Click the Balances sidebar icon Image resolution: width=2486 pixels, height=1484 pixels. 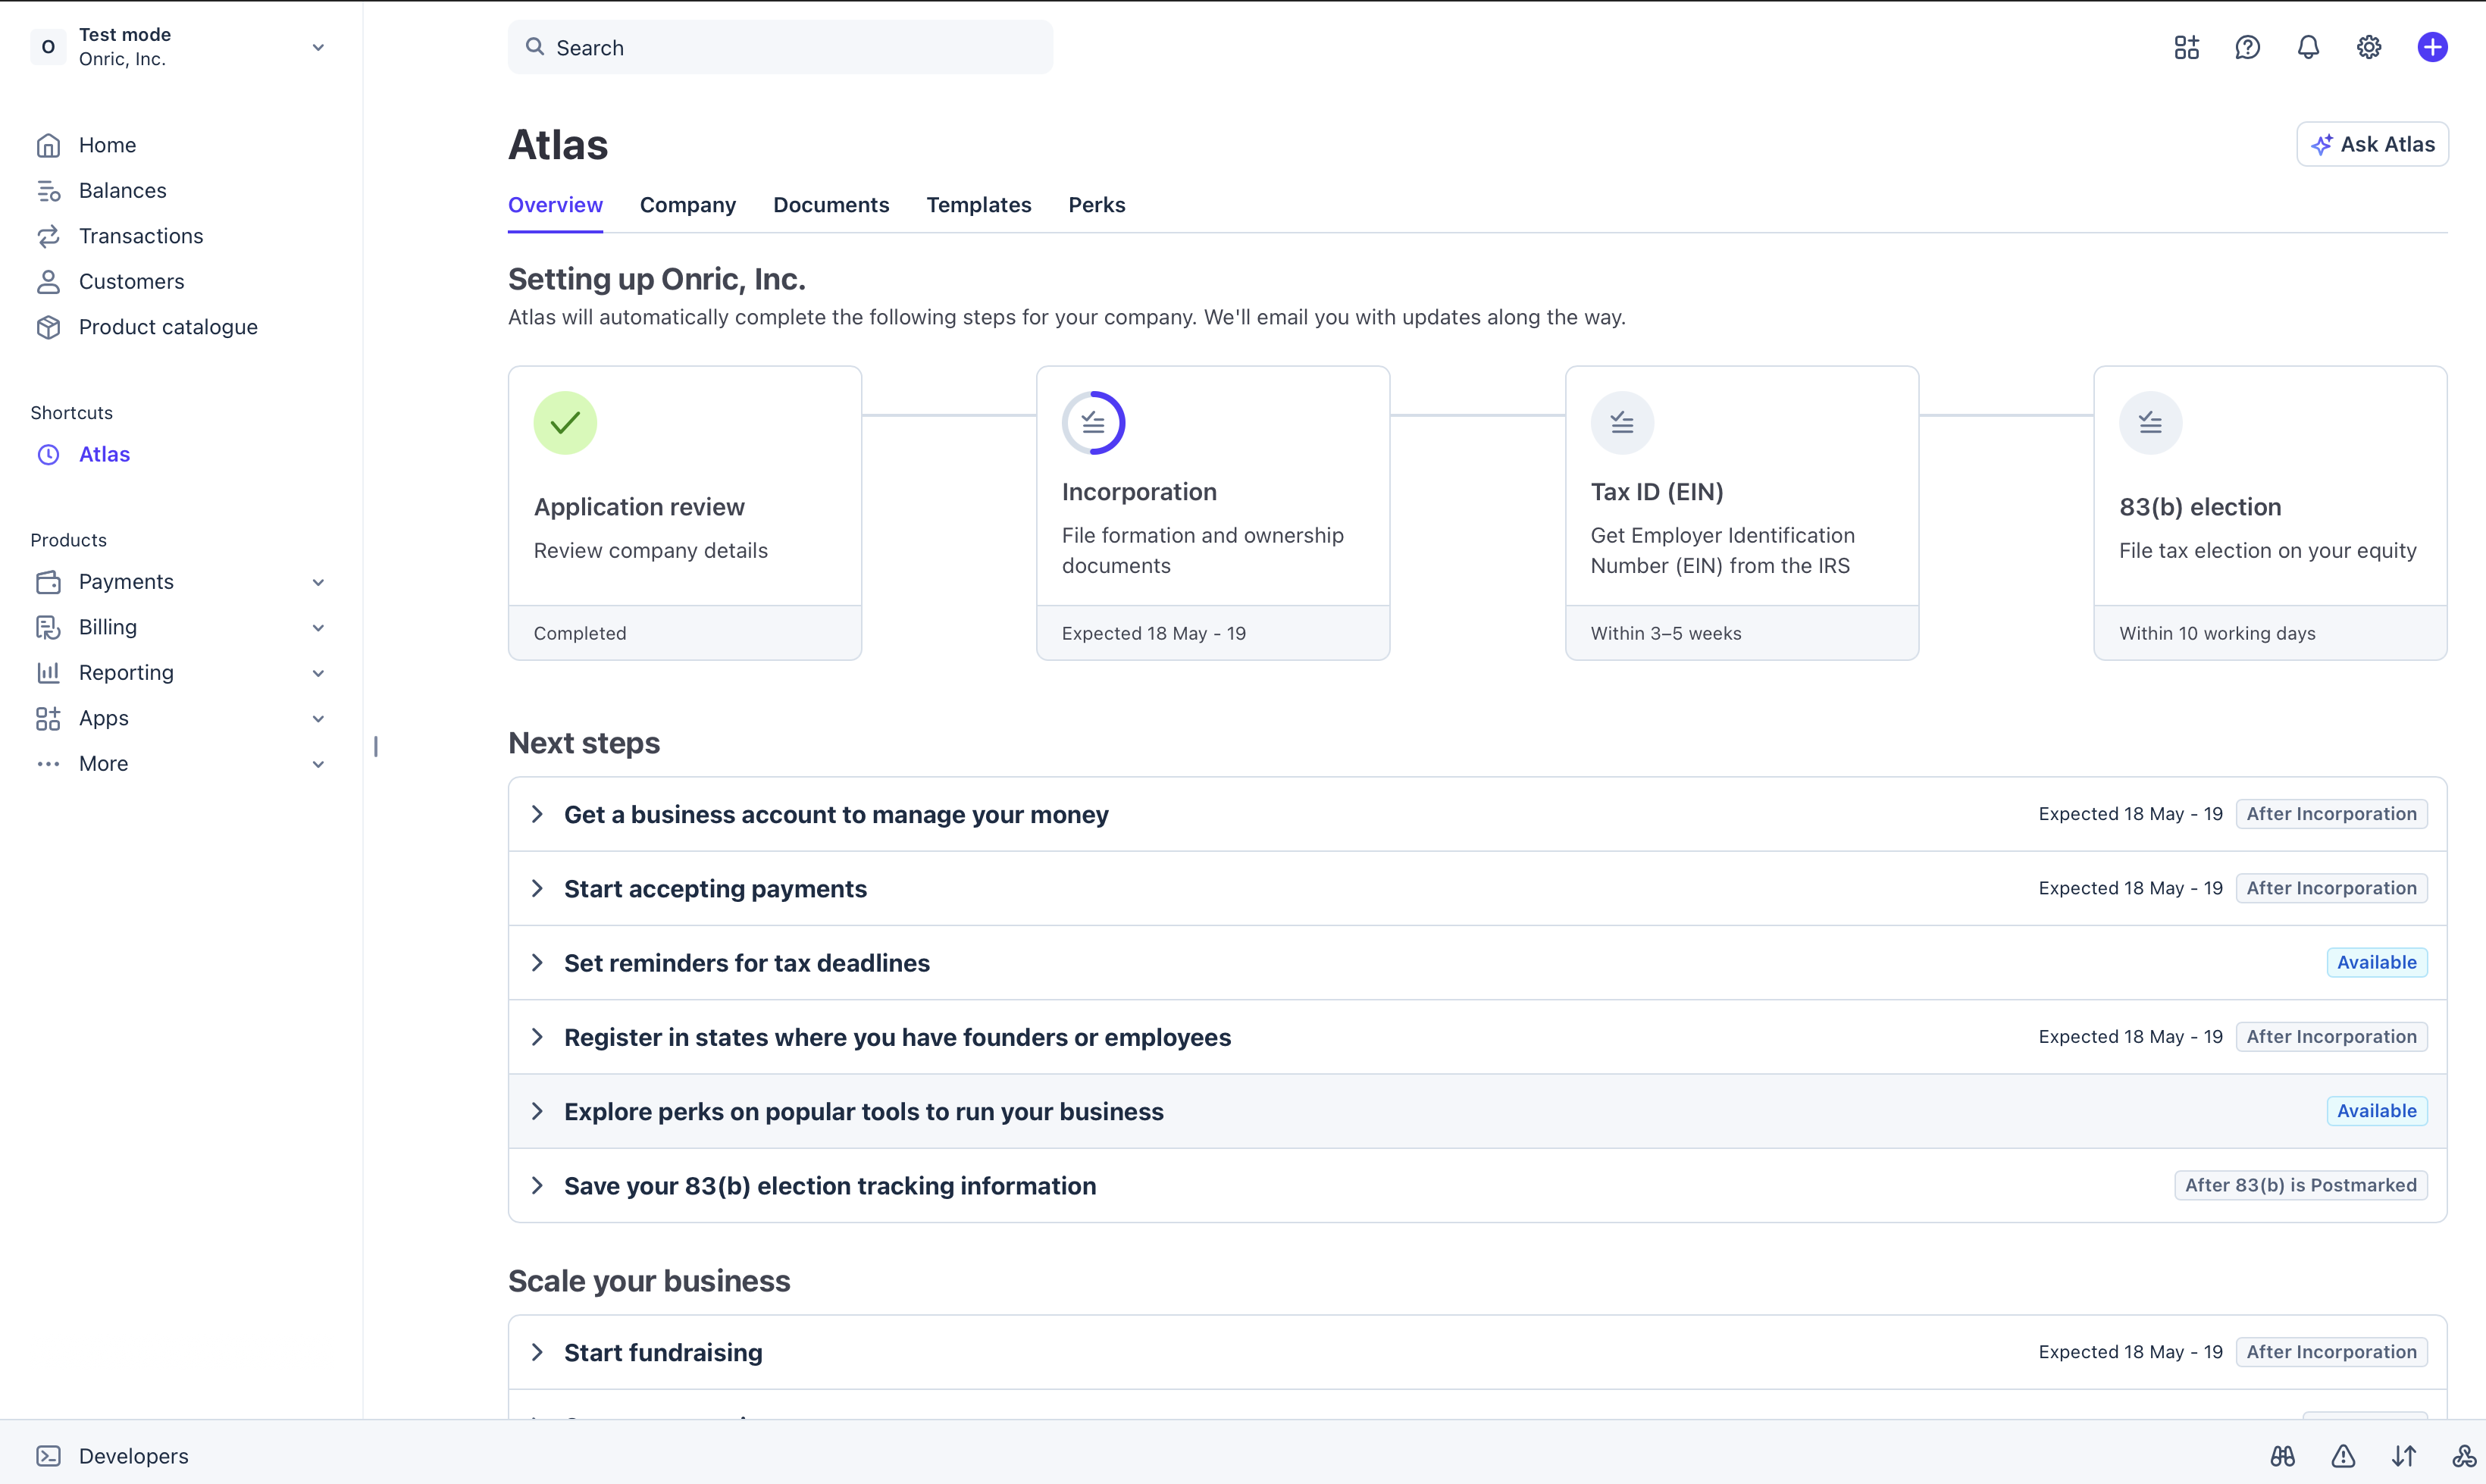[48, 190]
